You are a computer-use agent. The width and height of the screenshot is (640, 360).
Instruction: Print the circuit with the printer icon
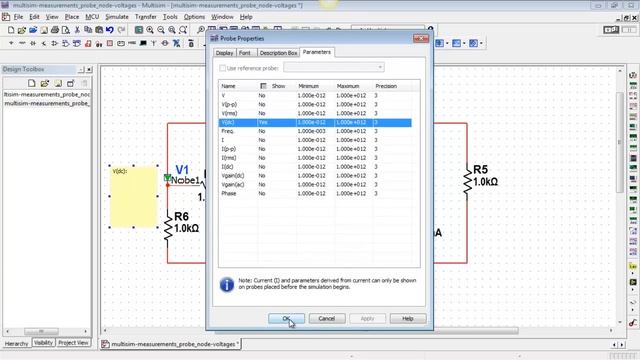pyautogui.click(x=55, y=30)
